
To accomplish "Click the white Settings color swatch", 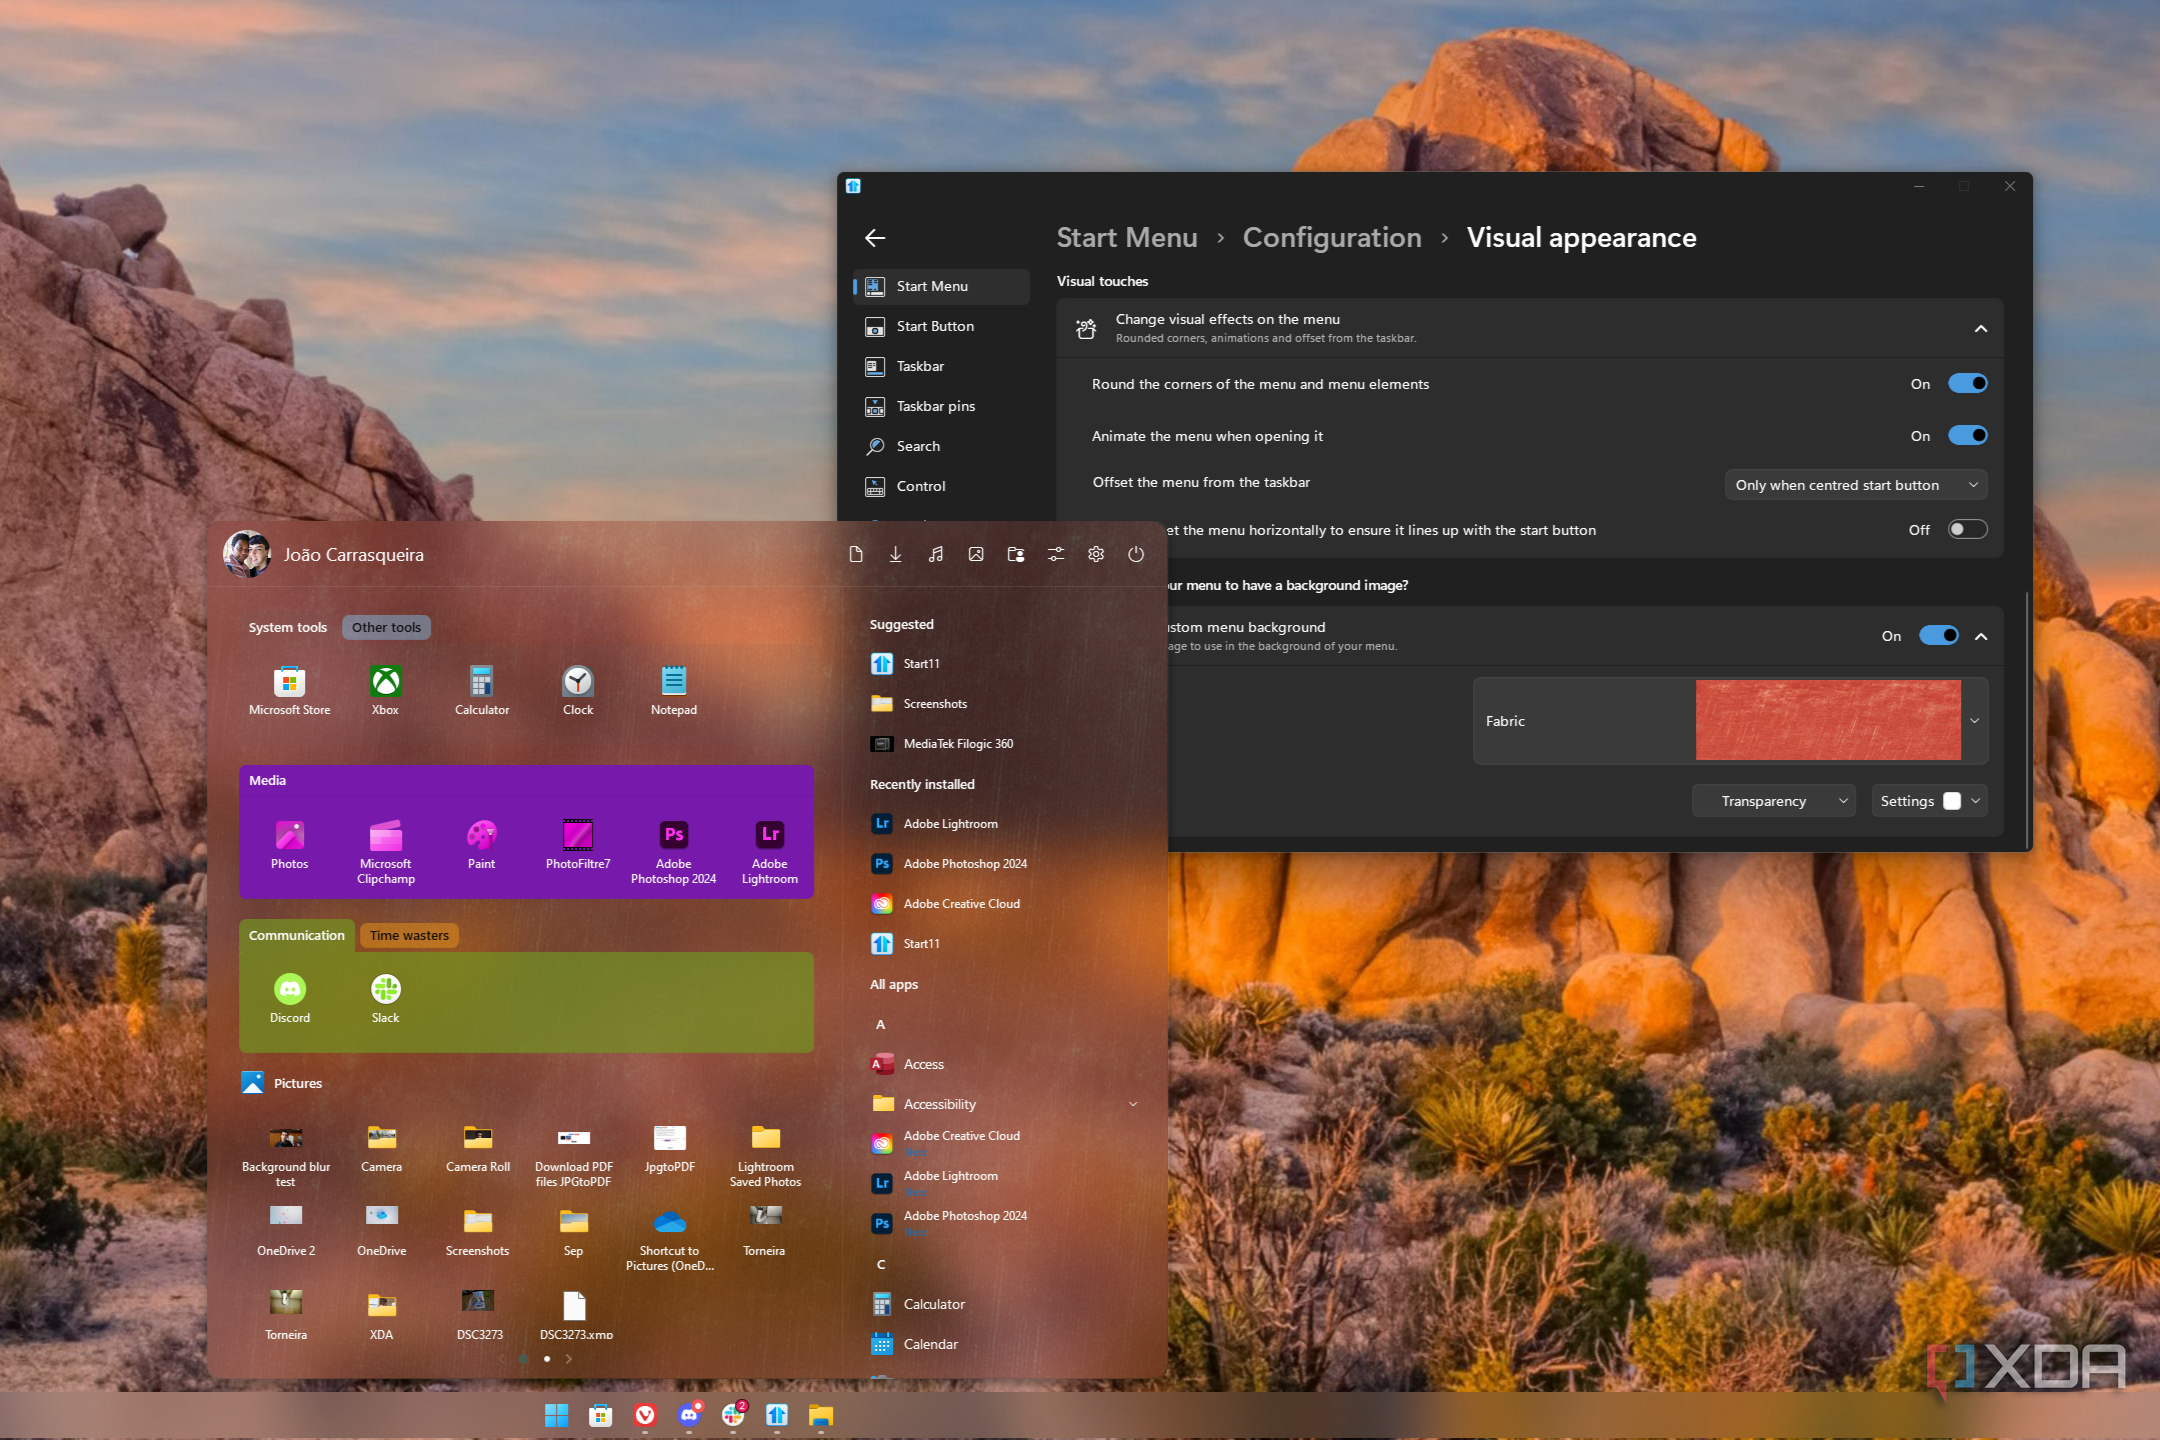I will pos(1951,801).
